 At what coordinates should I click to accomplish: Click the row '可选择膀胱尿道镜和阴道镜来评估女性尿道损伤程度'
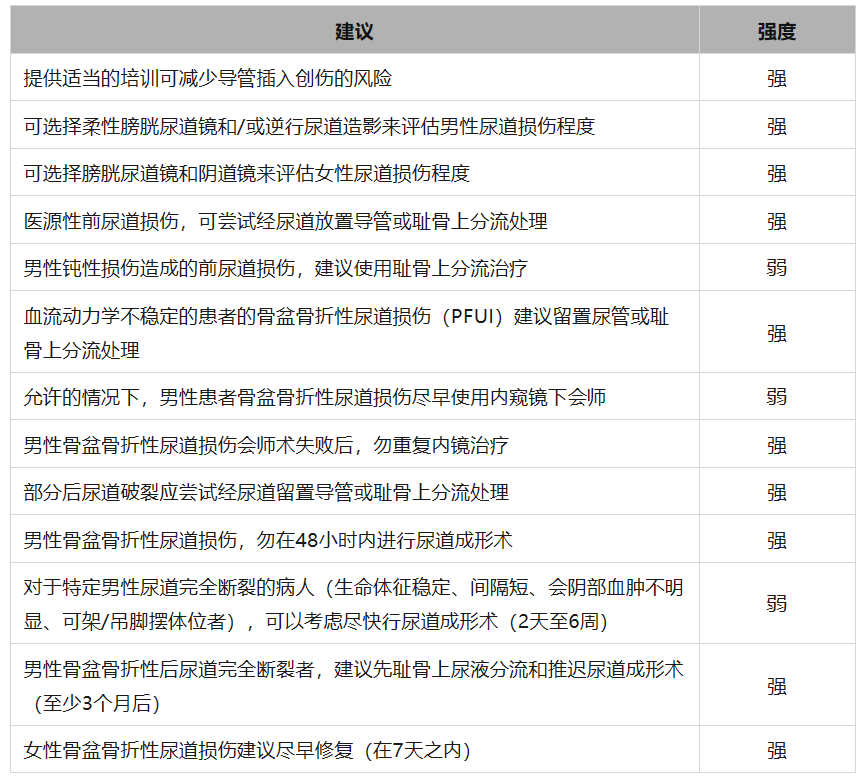pos(432,173)
